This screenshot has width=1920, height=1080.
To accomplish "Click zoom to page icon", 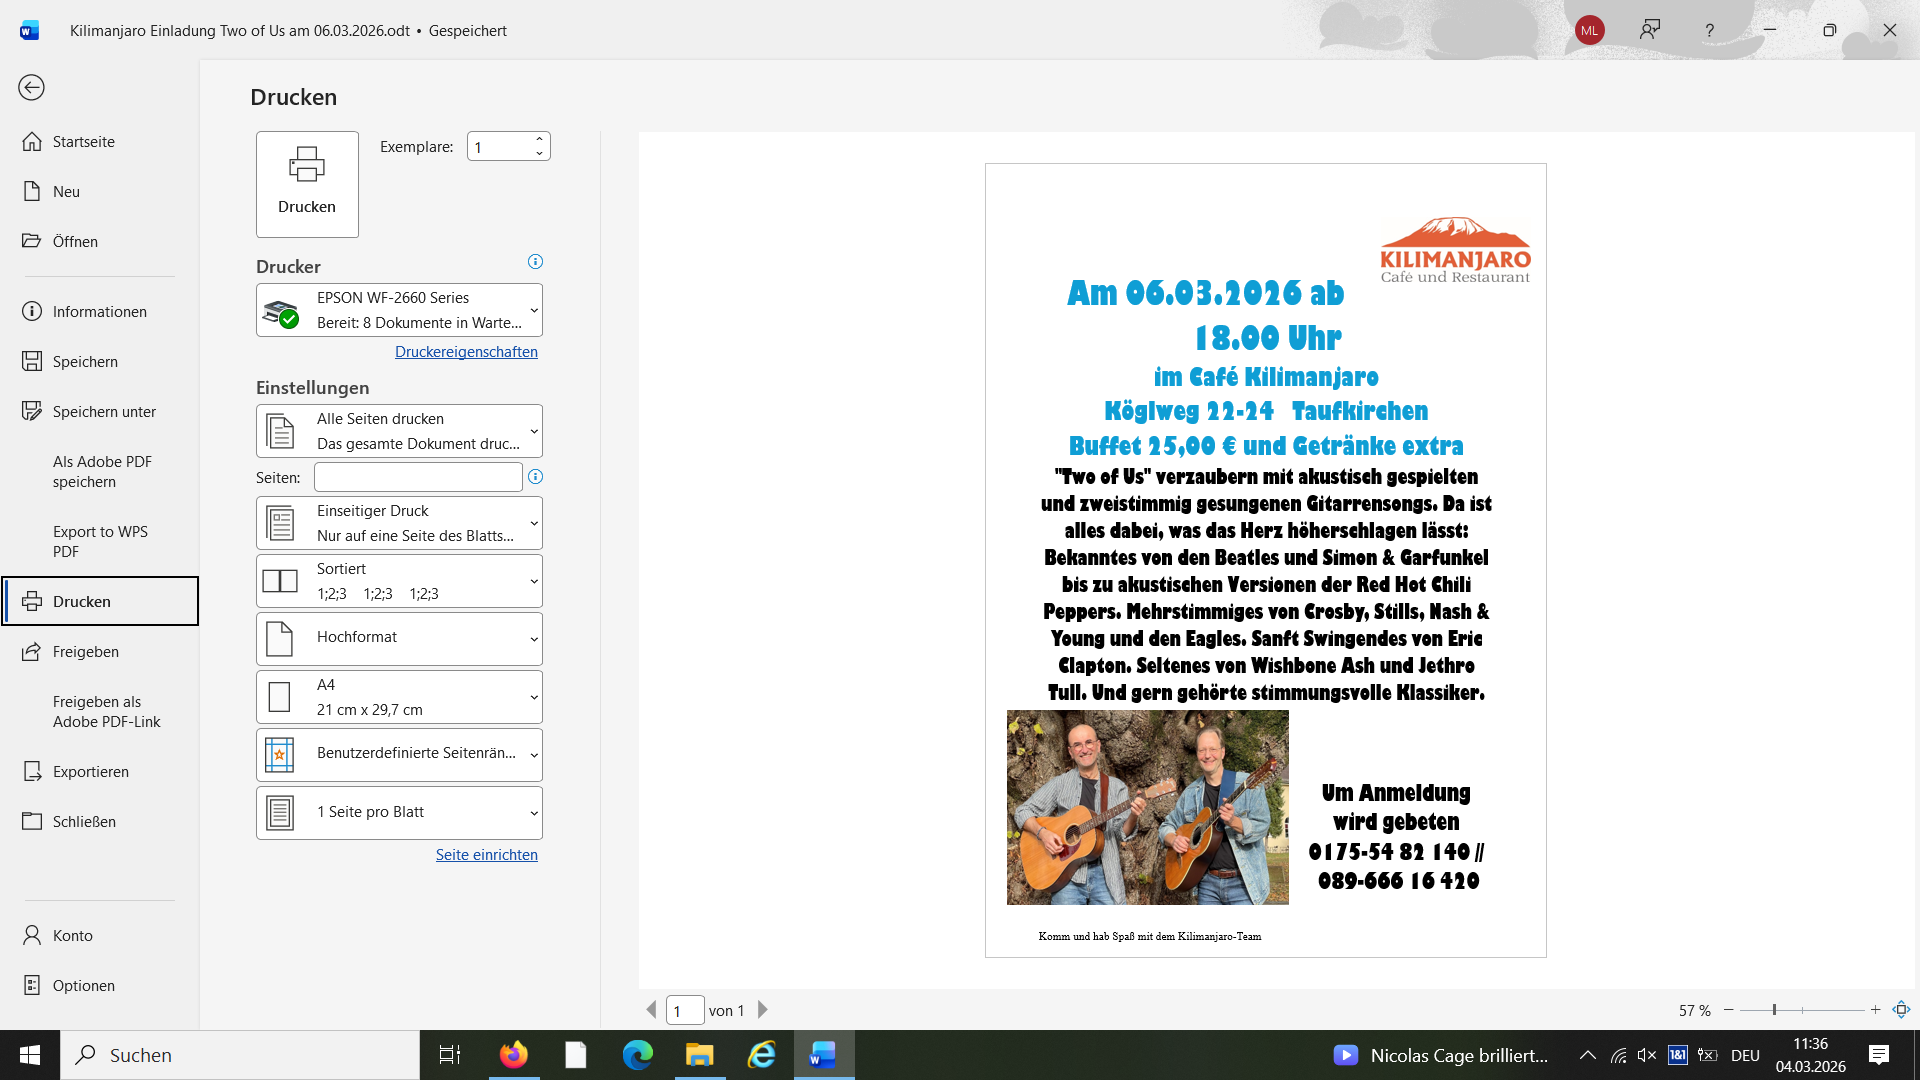I will tap(1901, 1010).
